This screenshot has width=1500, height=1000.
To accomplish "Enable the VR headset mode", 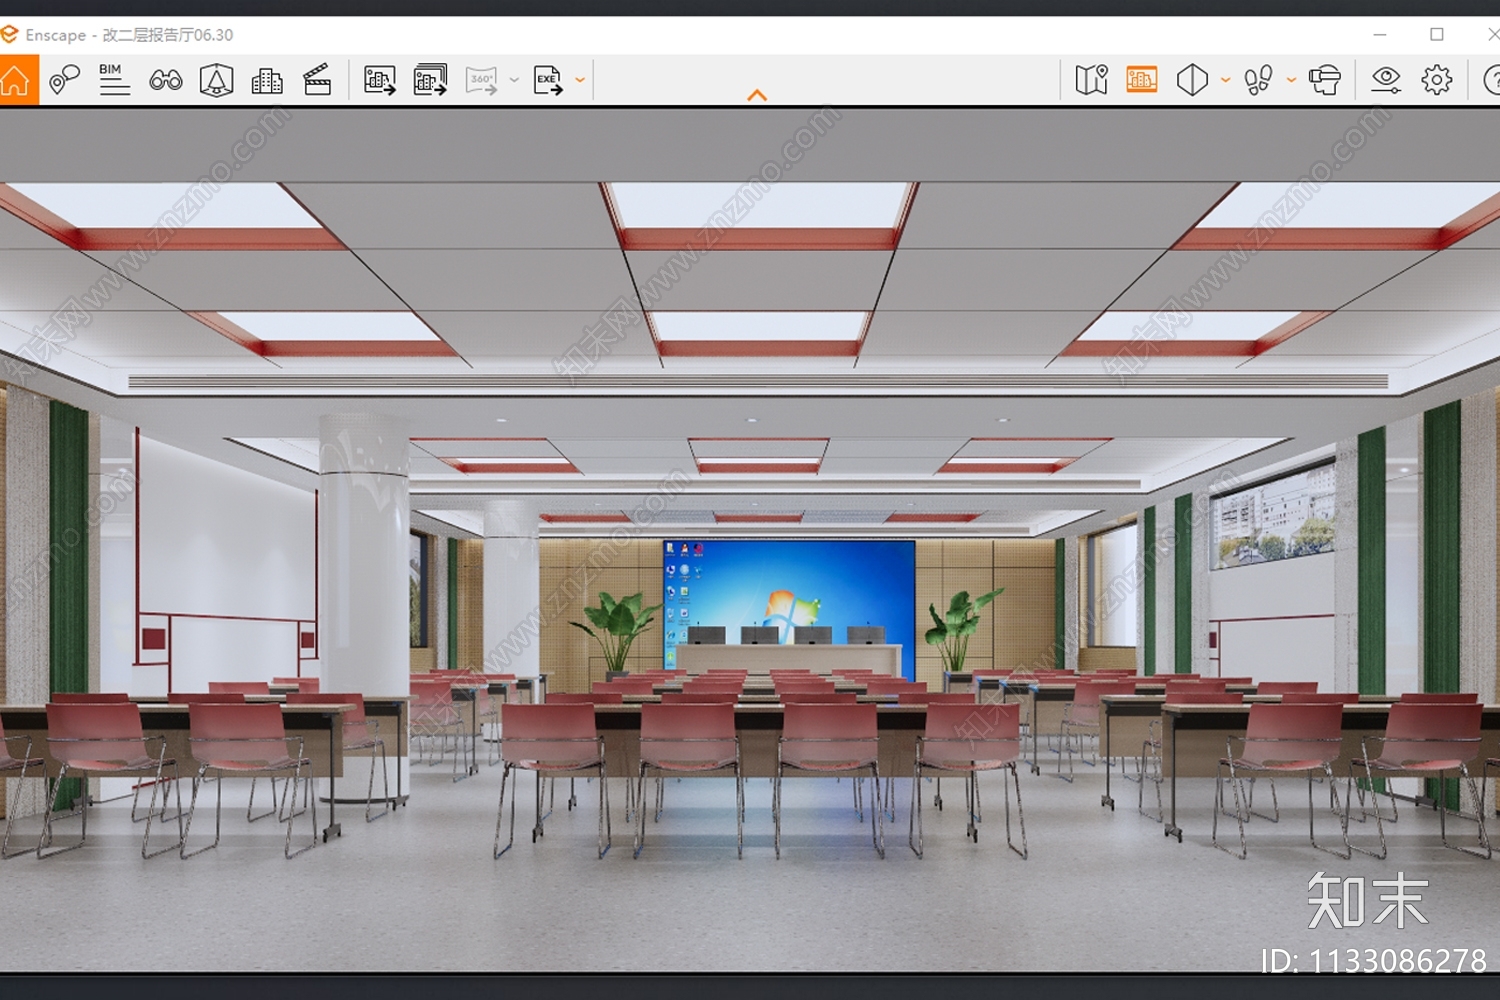I will point(1325,80).
